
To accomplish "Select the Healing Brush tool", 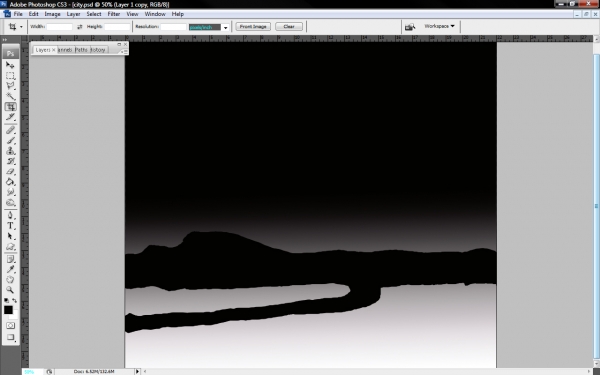I will [10, 130].
